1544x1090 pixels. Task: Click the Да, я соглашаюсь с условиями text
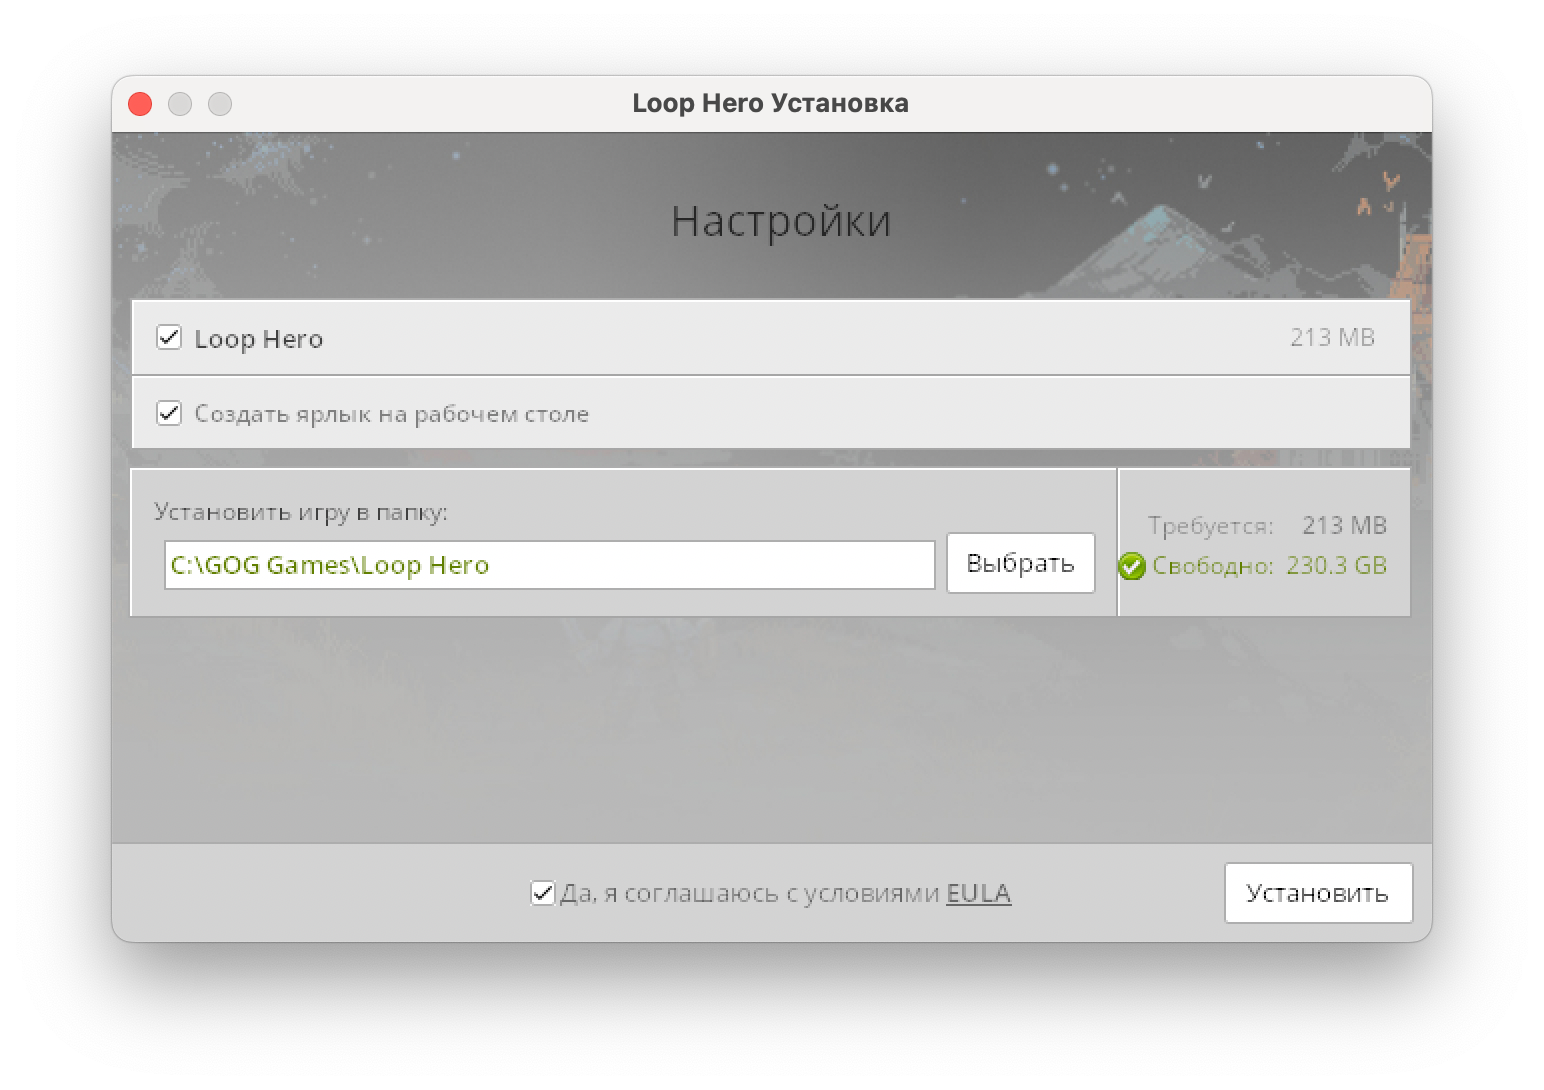pos(750,893)
